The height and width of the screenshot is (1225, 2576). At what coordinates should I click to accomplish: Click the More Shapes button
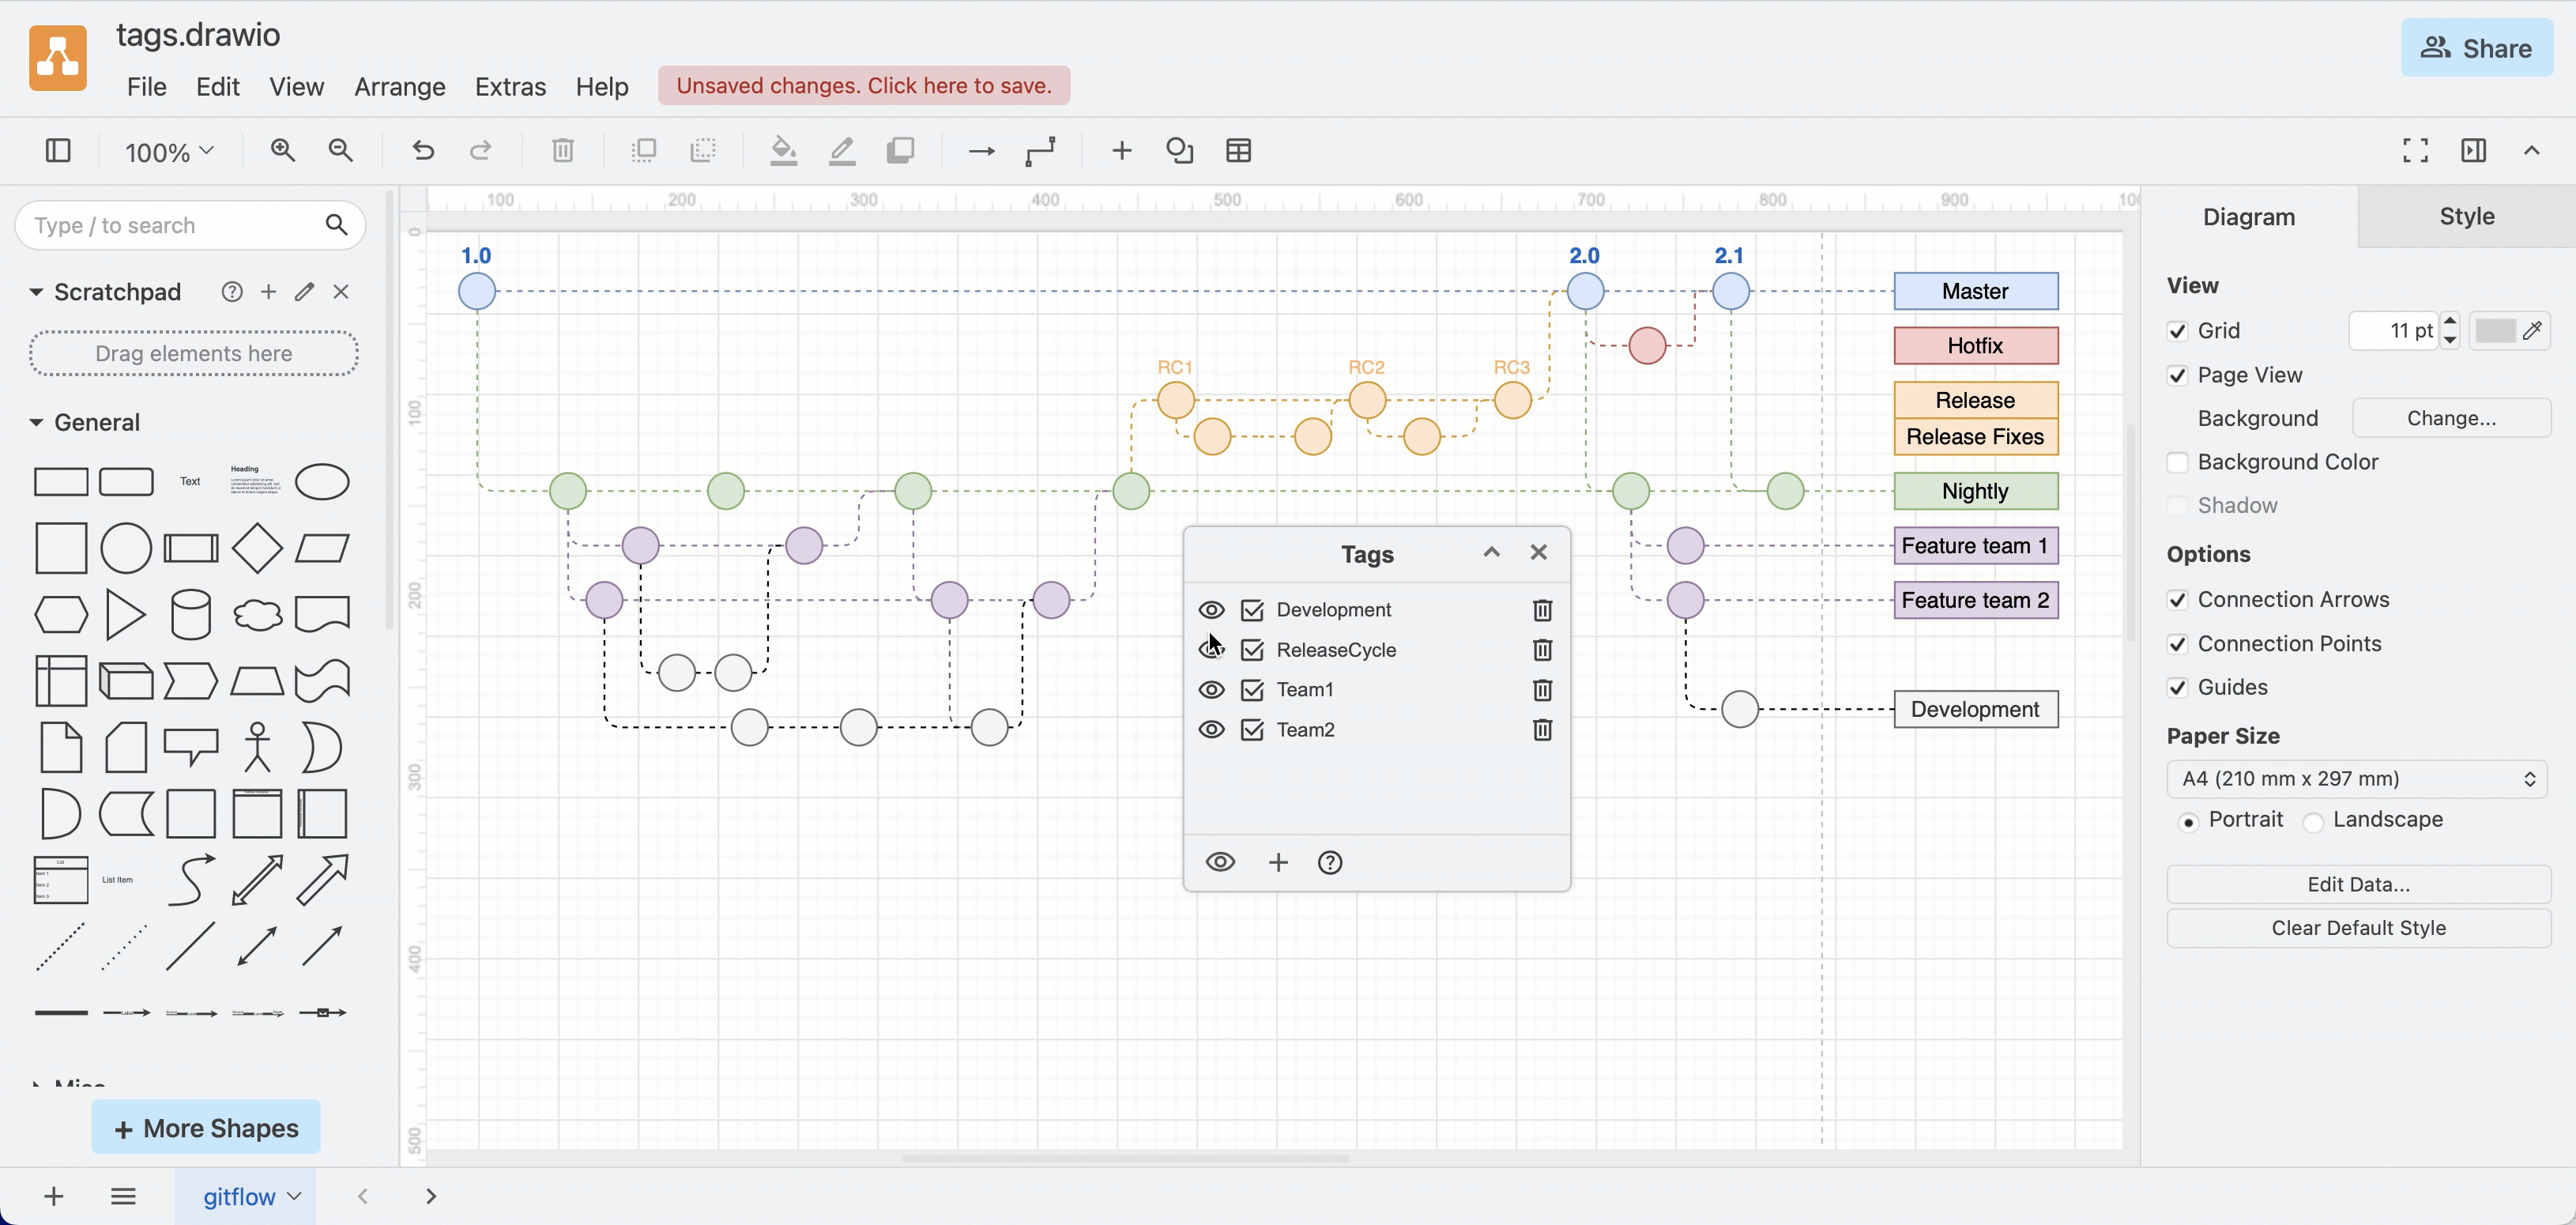coord(206,1128)
